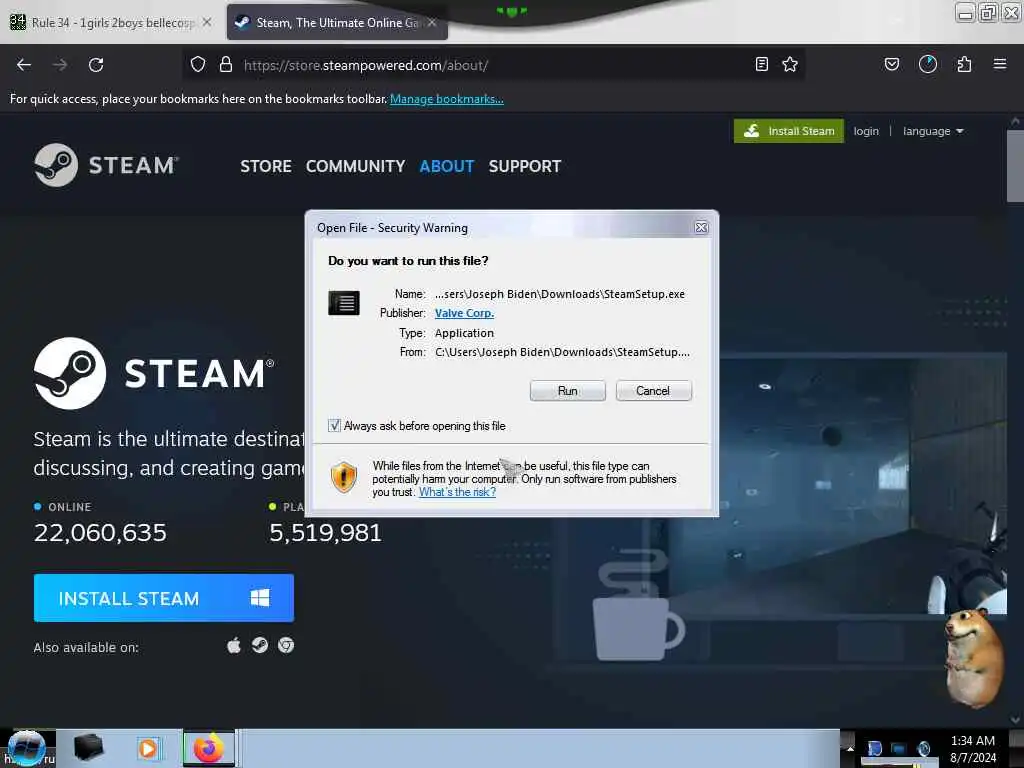Open the Extensions puzzle icon
This screenshot has height=768, width=1024.
click(964, 64)
